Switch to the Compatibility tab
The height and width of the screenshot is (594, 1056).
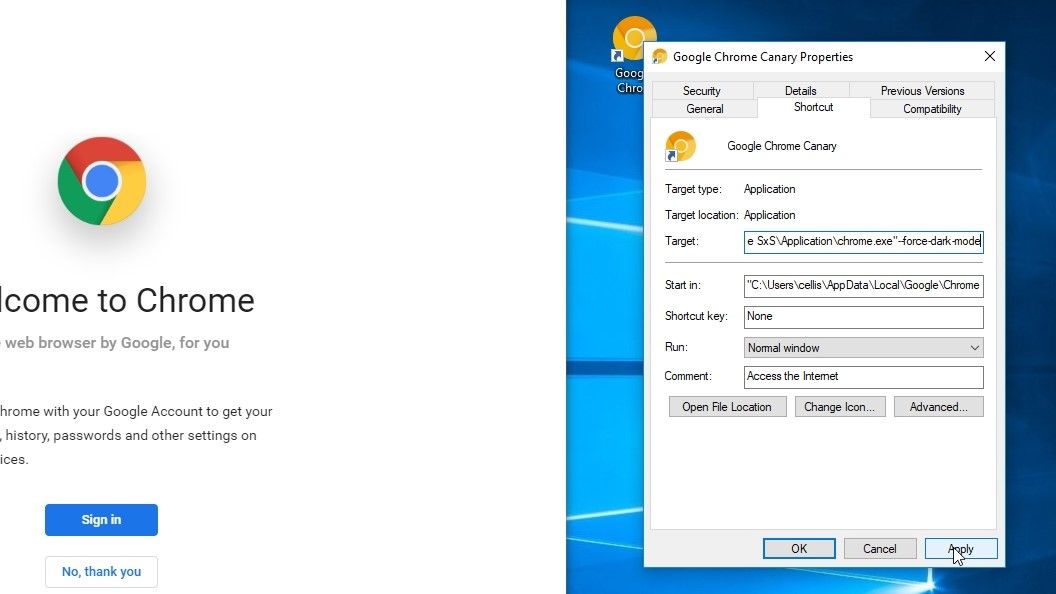pyautogui.click(x=931, y=108)
